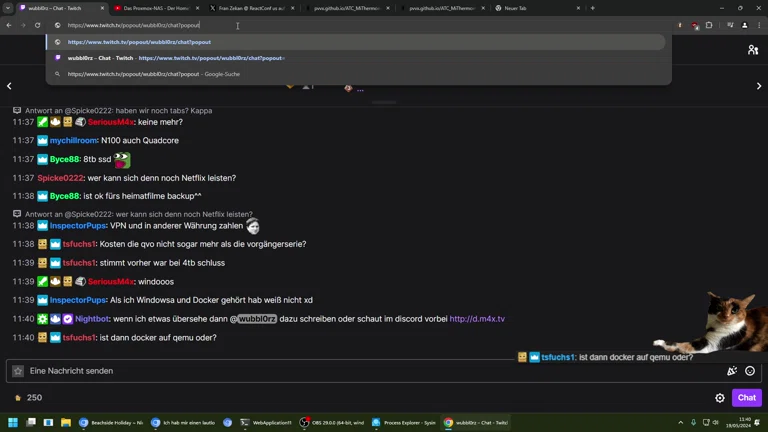
Task: Click the Nightbot username
Action: click(x=92, y=319)
